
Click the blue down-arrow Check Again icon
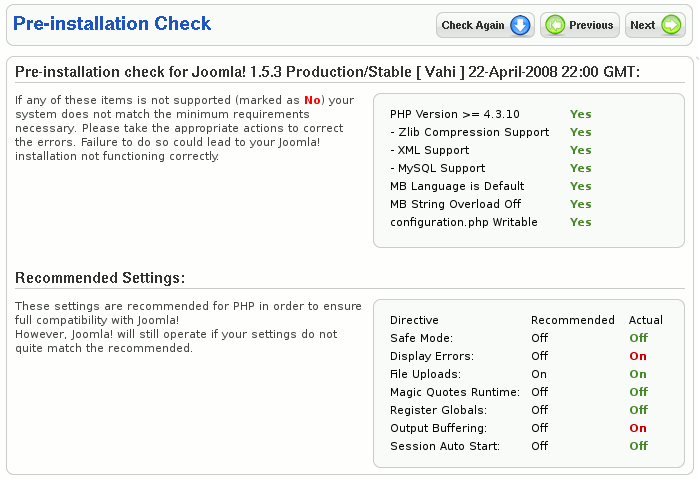click(x=520, y=25)
